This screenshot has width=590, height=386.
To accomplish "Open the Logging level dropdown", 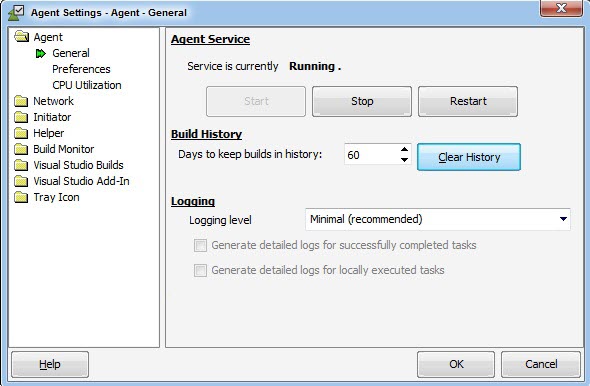I will click(438, 219).
